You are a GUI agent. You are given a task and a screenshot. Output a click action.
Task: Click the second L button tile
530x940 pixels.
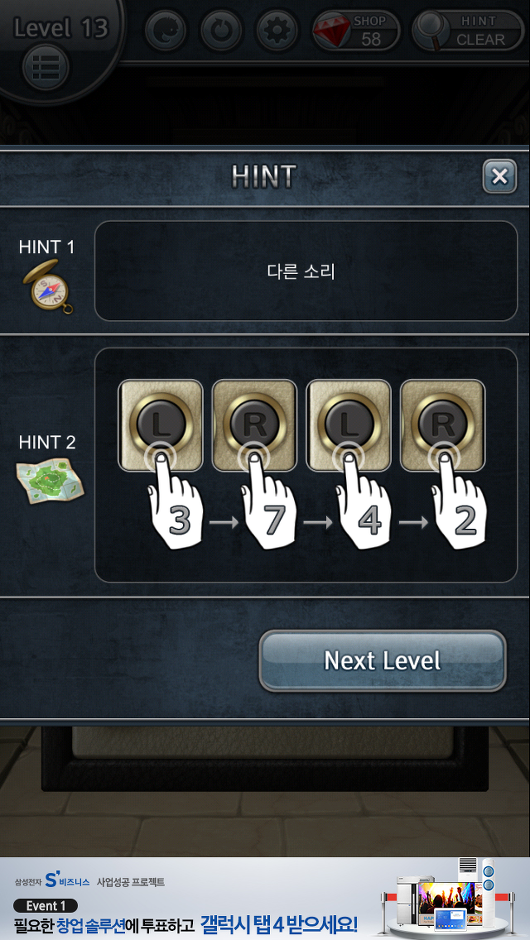tap(349, 425)
